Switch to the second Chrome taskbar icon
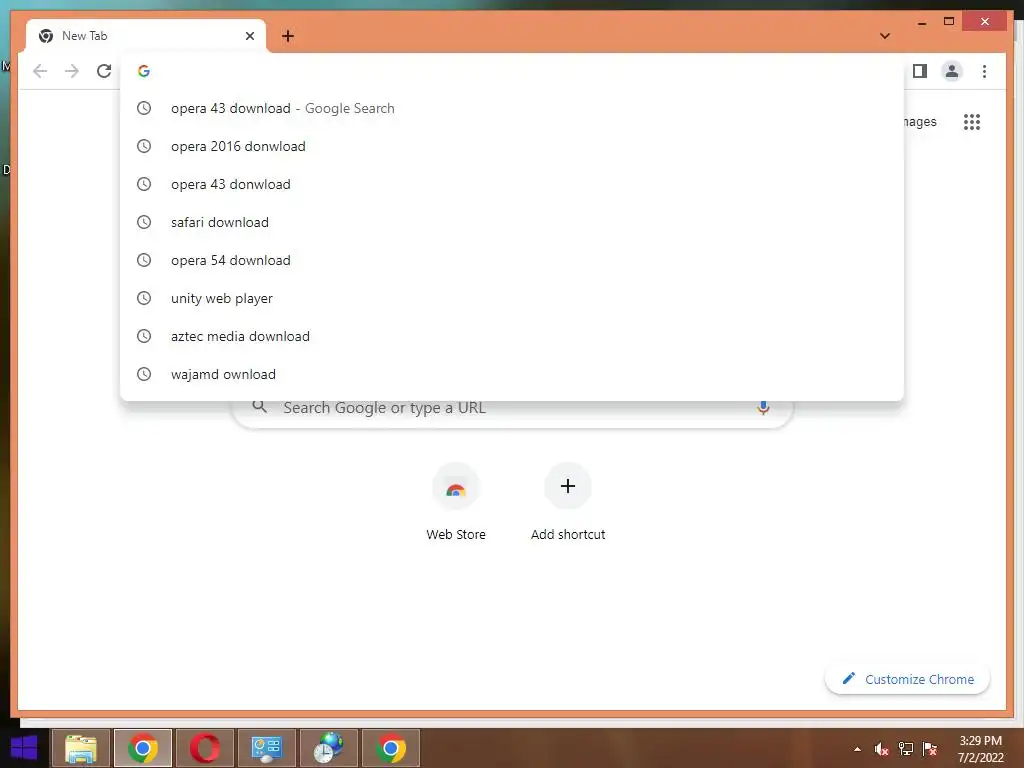This screenshot has height=768, width=1024. tap(391, 748)
